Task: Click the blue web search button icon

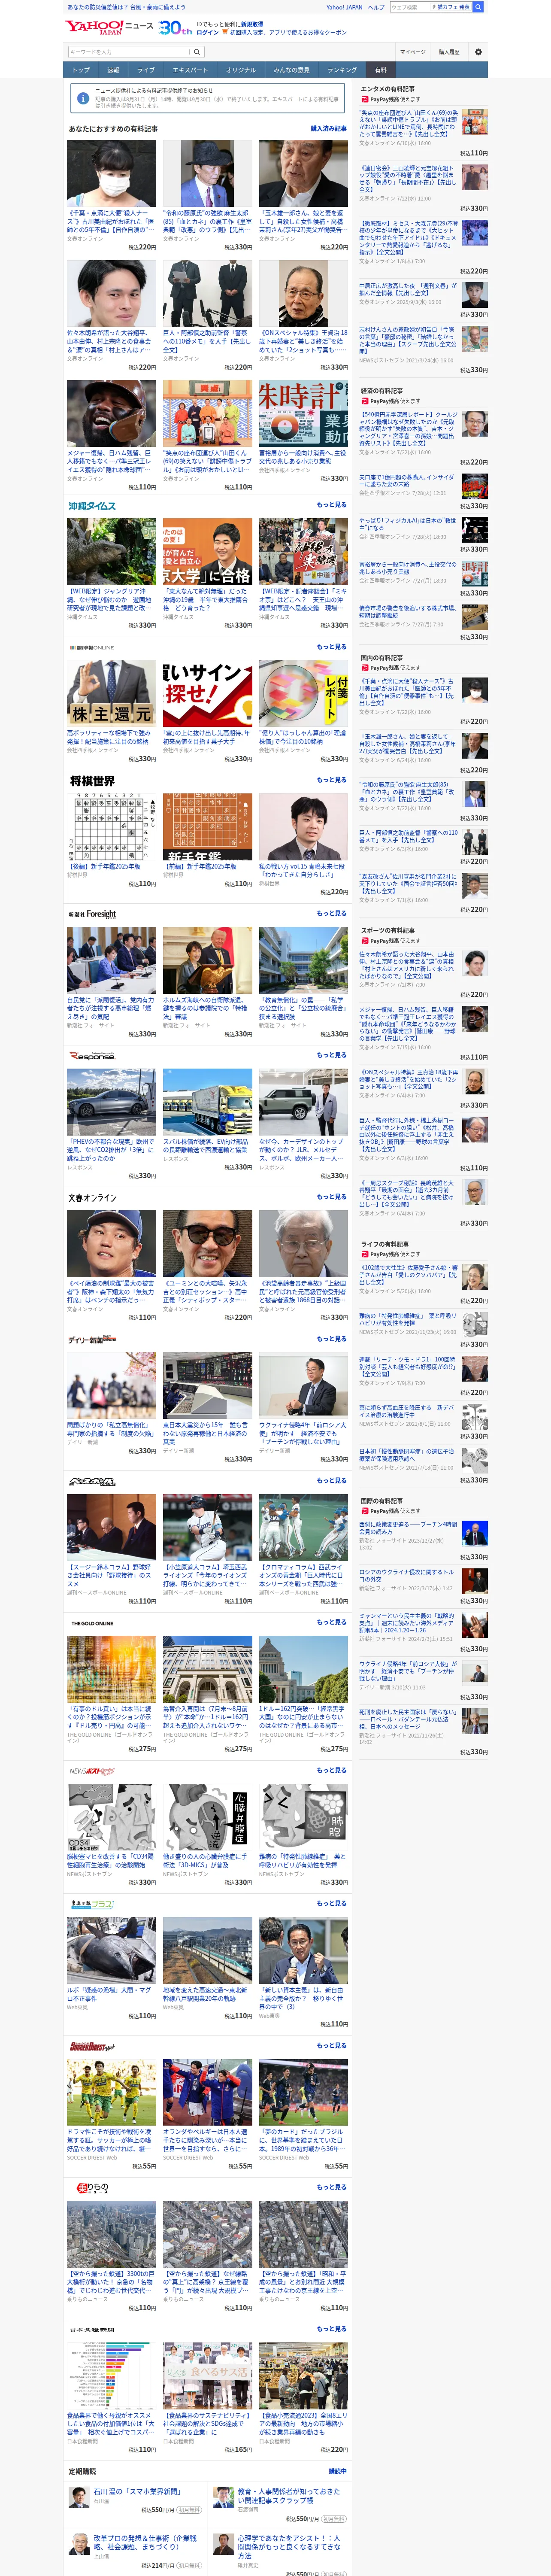Action: tap(478, 7)
